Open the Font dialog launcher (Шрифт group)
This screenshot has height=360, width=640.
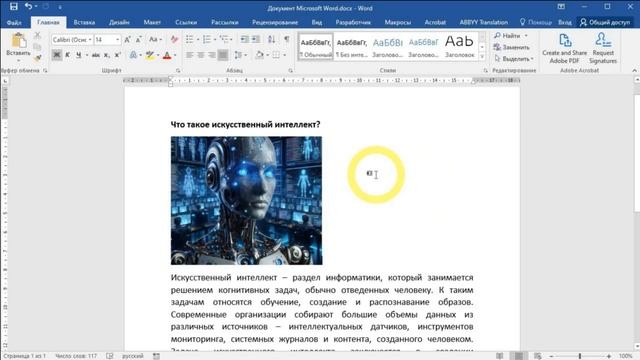[x=178, y=71]
